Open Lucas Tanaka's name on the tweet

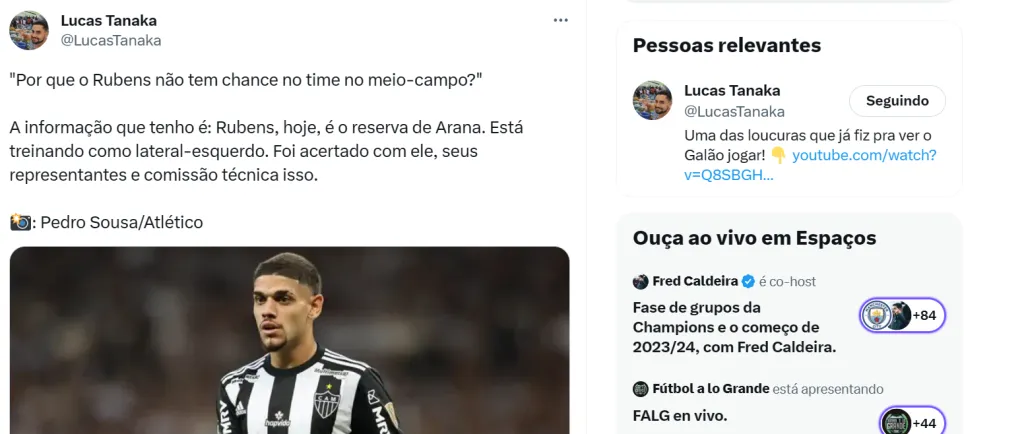coord(109,21)
